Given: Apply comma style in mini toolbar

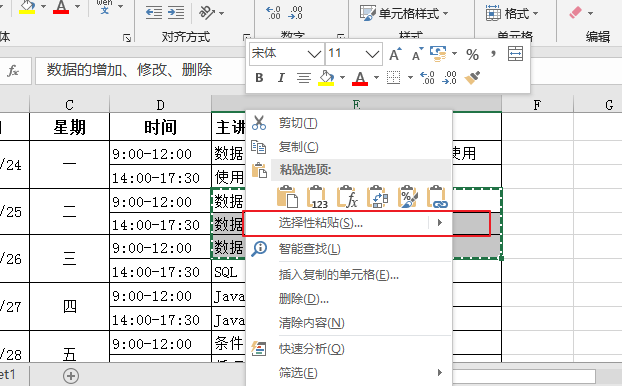Looking at the screenshot, I should coord(493,53).
